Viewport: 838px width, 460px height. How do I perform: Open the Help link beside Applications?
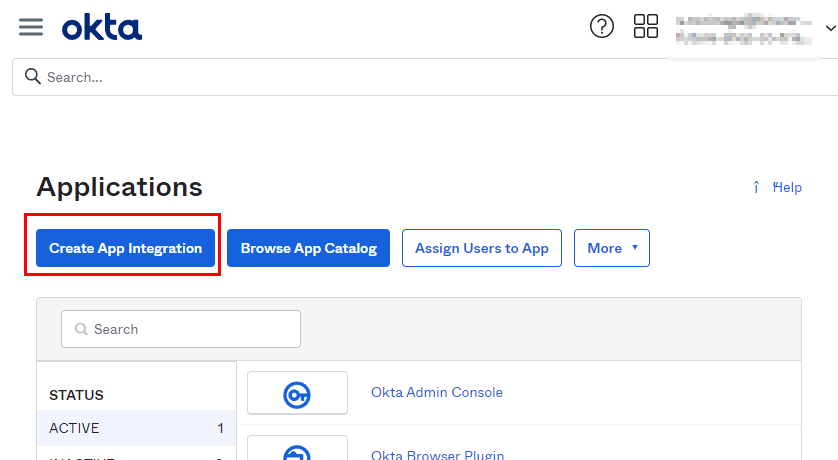pos(787,188)
